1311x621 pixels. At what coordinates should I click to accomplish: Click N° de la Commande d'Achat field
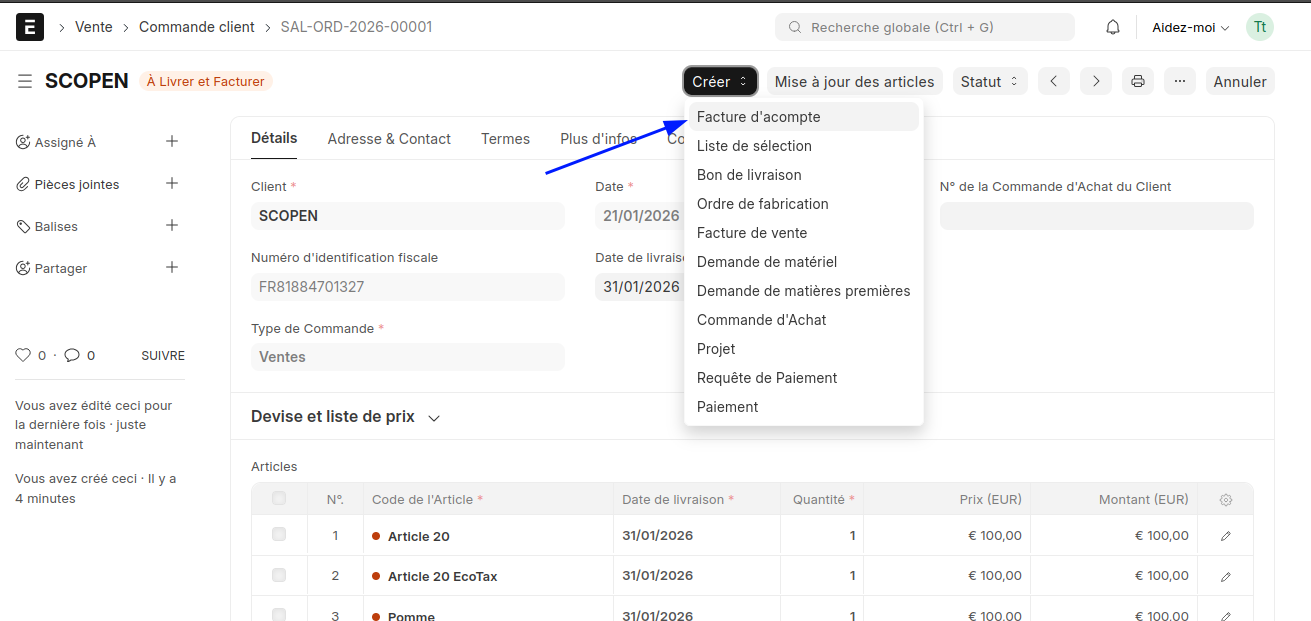(1097, 216)
